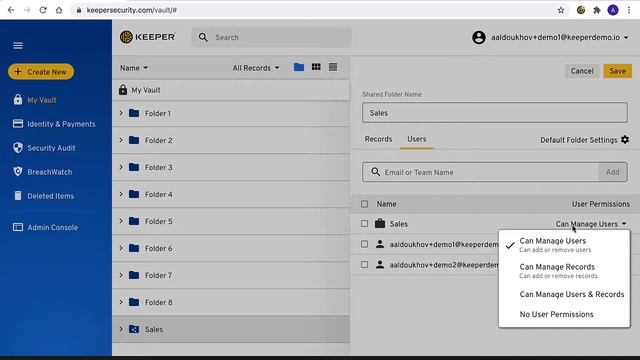640x360 pixels.
Task: Click the Admin Console icon
Action: point(18,227)
